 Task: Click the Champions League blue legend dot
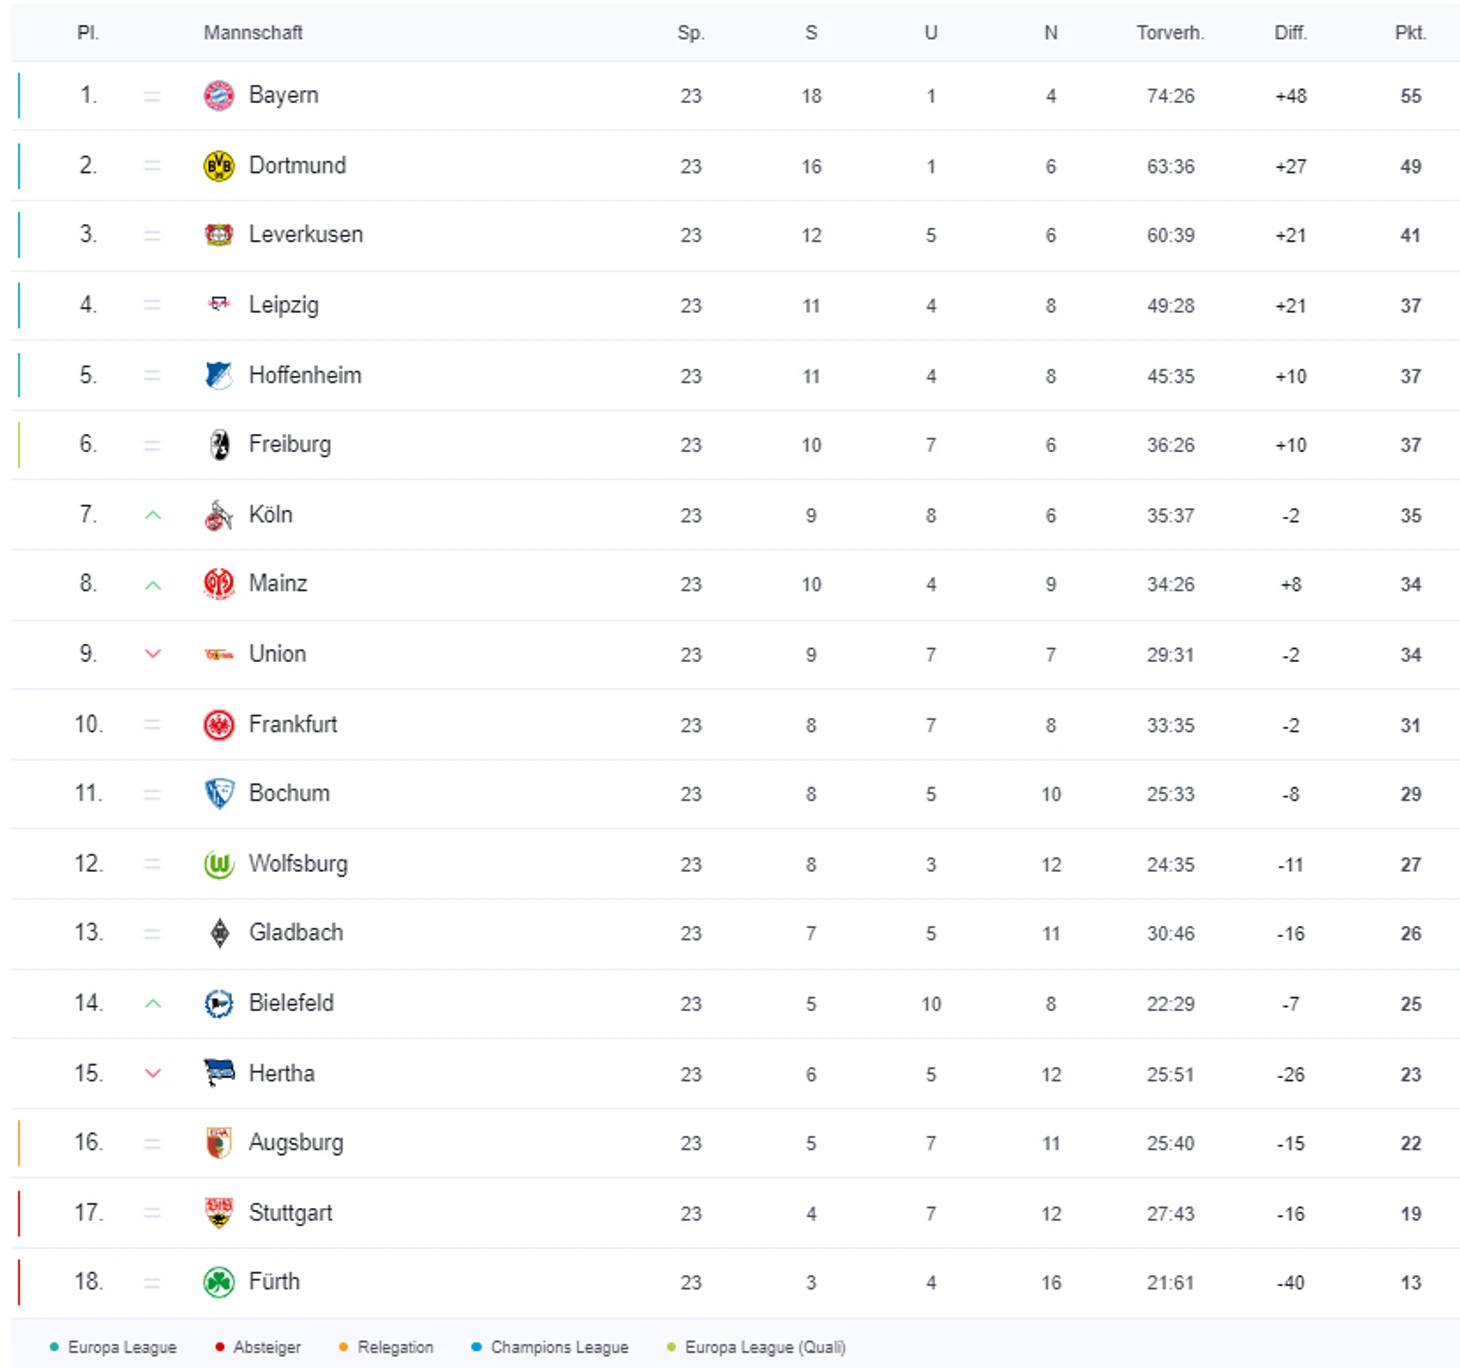[x=476, y=1347]
